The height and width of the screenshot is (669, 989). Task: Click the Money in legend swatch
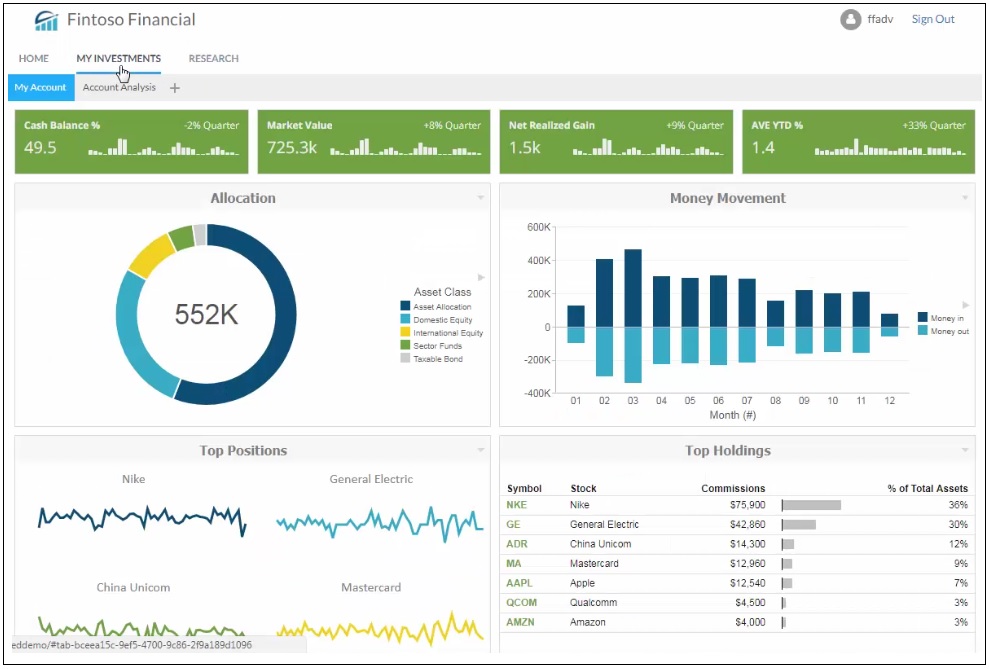922,318
